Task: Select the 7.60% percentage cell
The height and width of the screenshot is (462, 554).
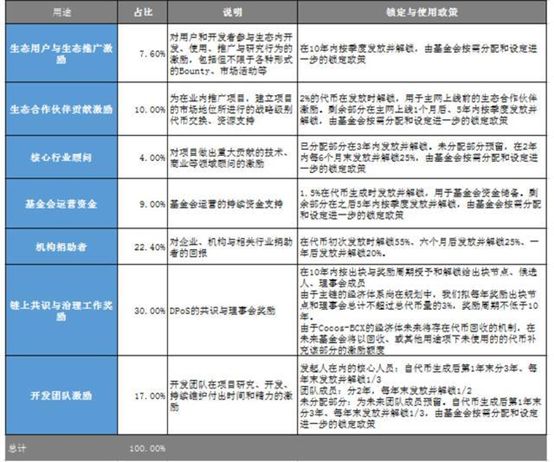Action: tap(142, 53)
